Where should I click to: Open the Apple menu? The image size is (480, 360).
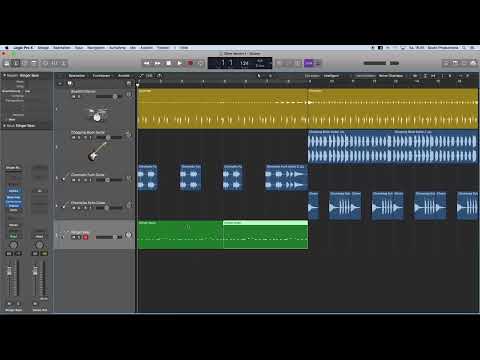click(x=6, y=48)
